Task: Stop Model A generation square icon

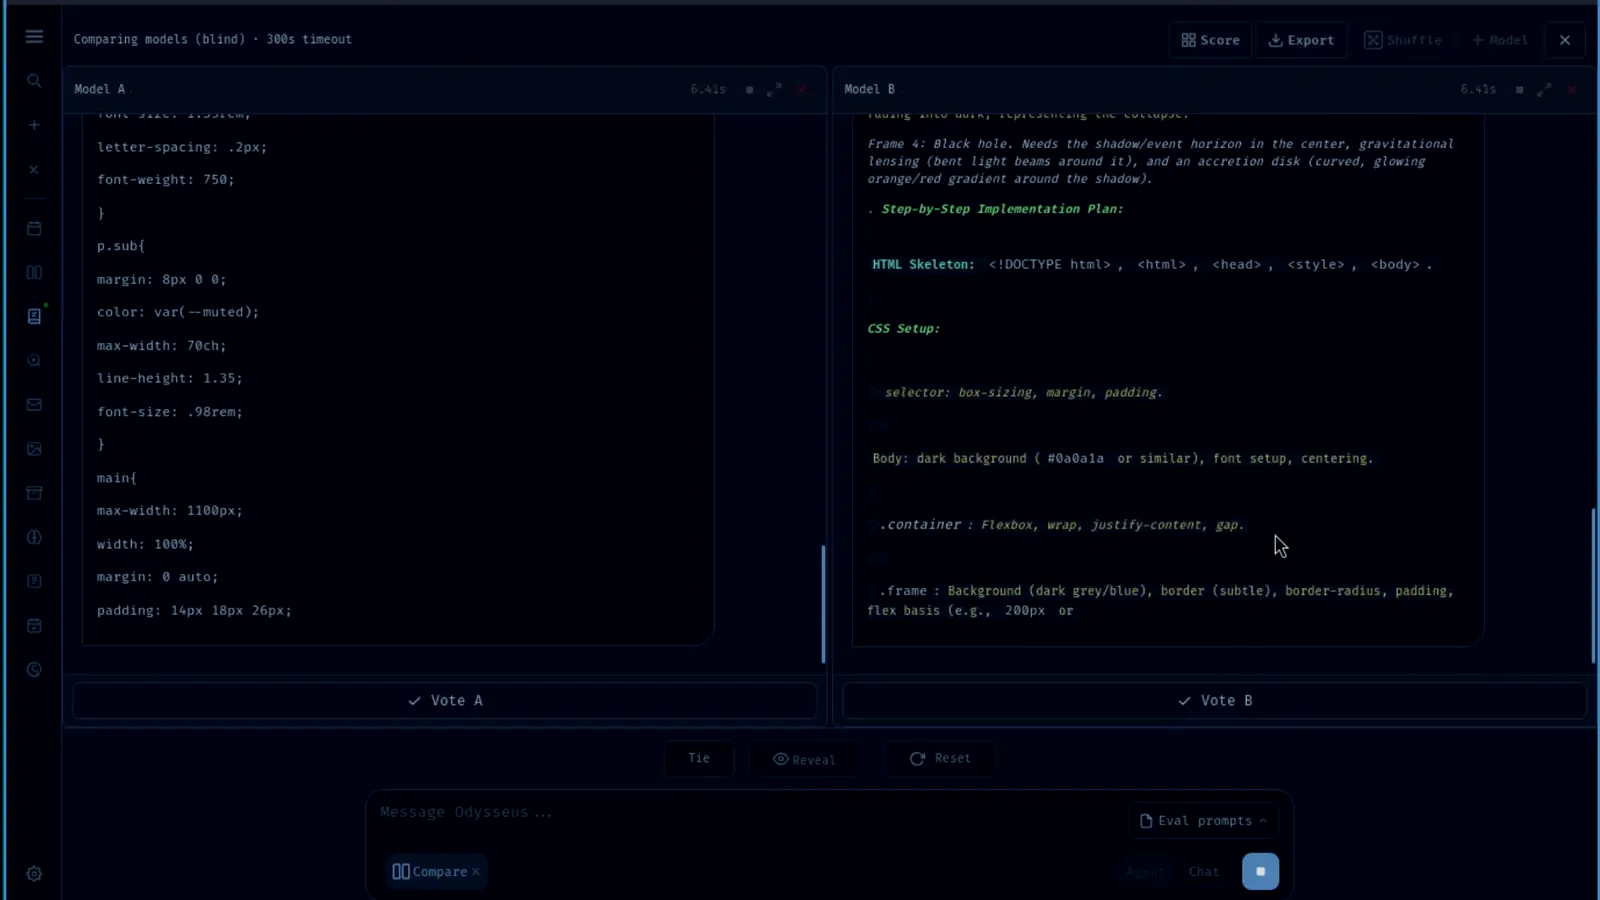Action: point(749,90)
